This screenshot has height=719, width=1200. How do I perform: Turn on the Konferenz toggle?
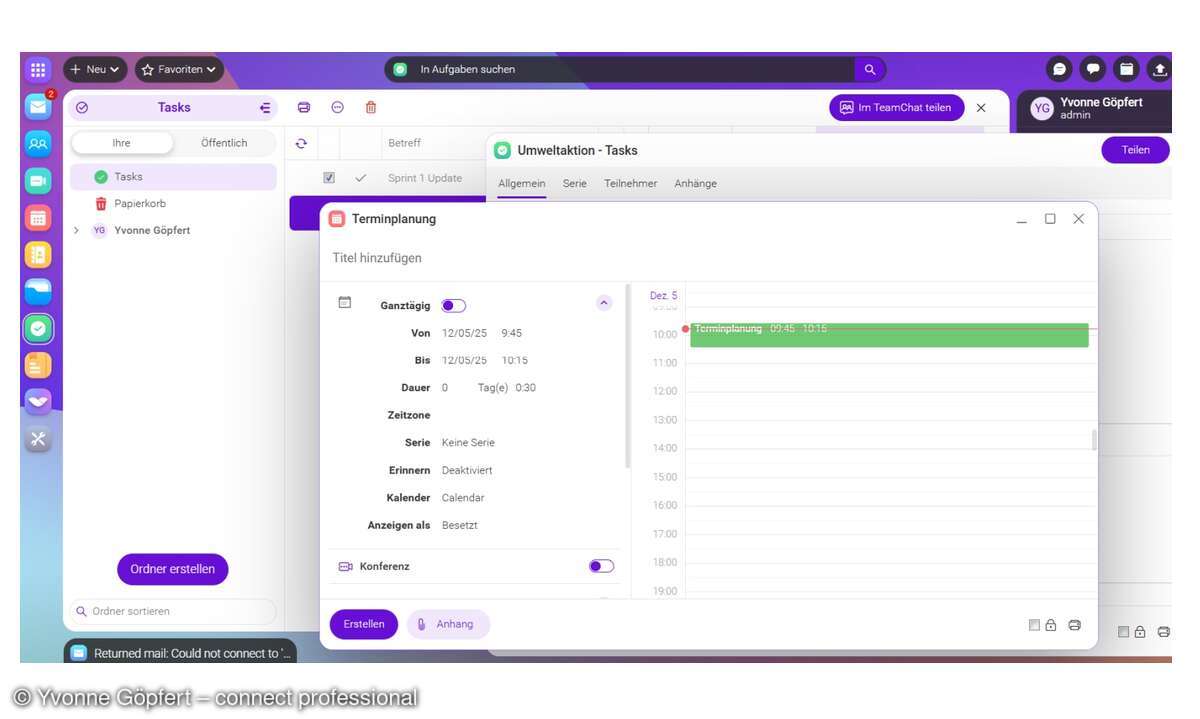pyautogui.click(x=601, y=566)
